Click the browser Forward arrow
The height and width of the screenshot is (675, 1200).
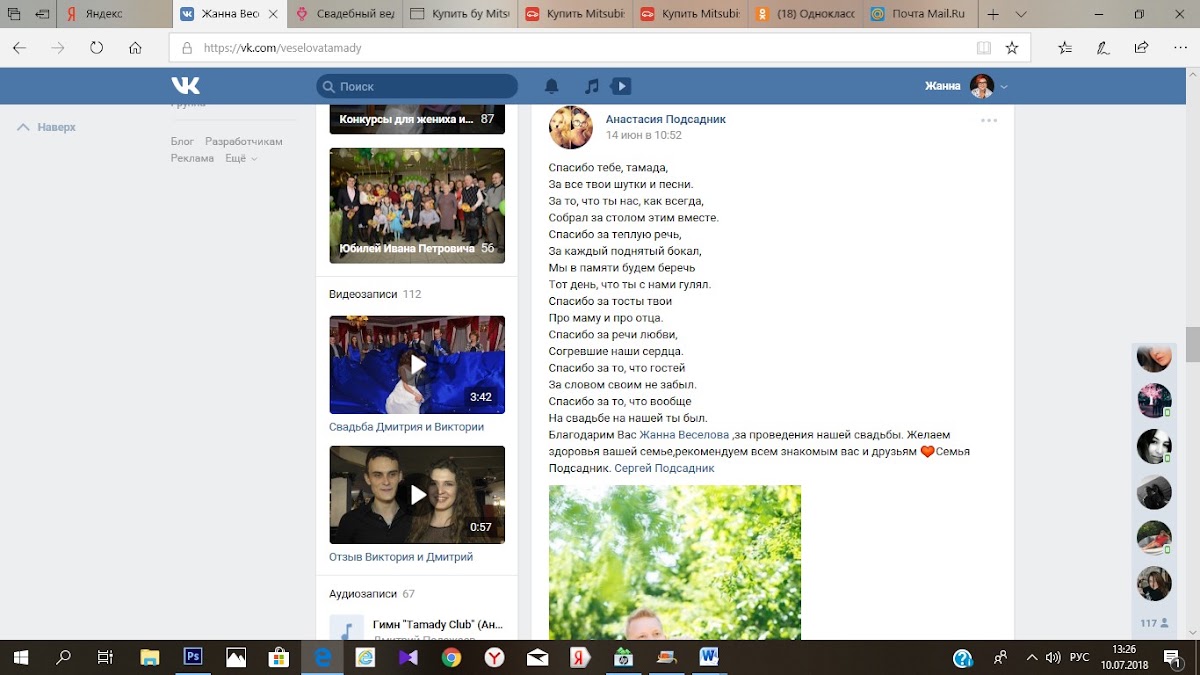tap(59, 47)
